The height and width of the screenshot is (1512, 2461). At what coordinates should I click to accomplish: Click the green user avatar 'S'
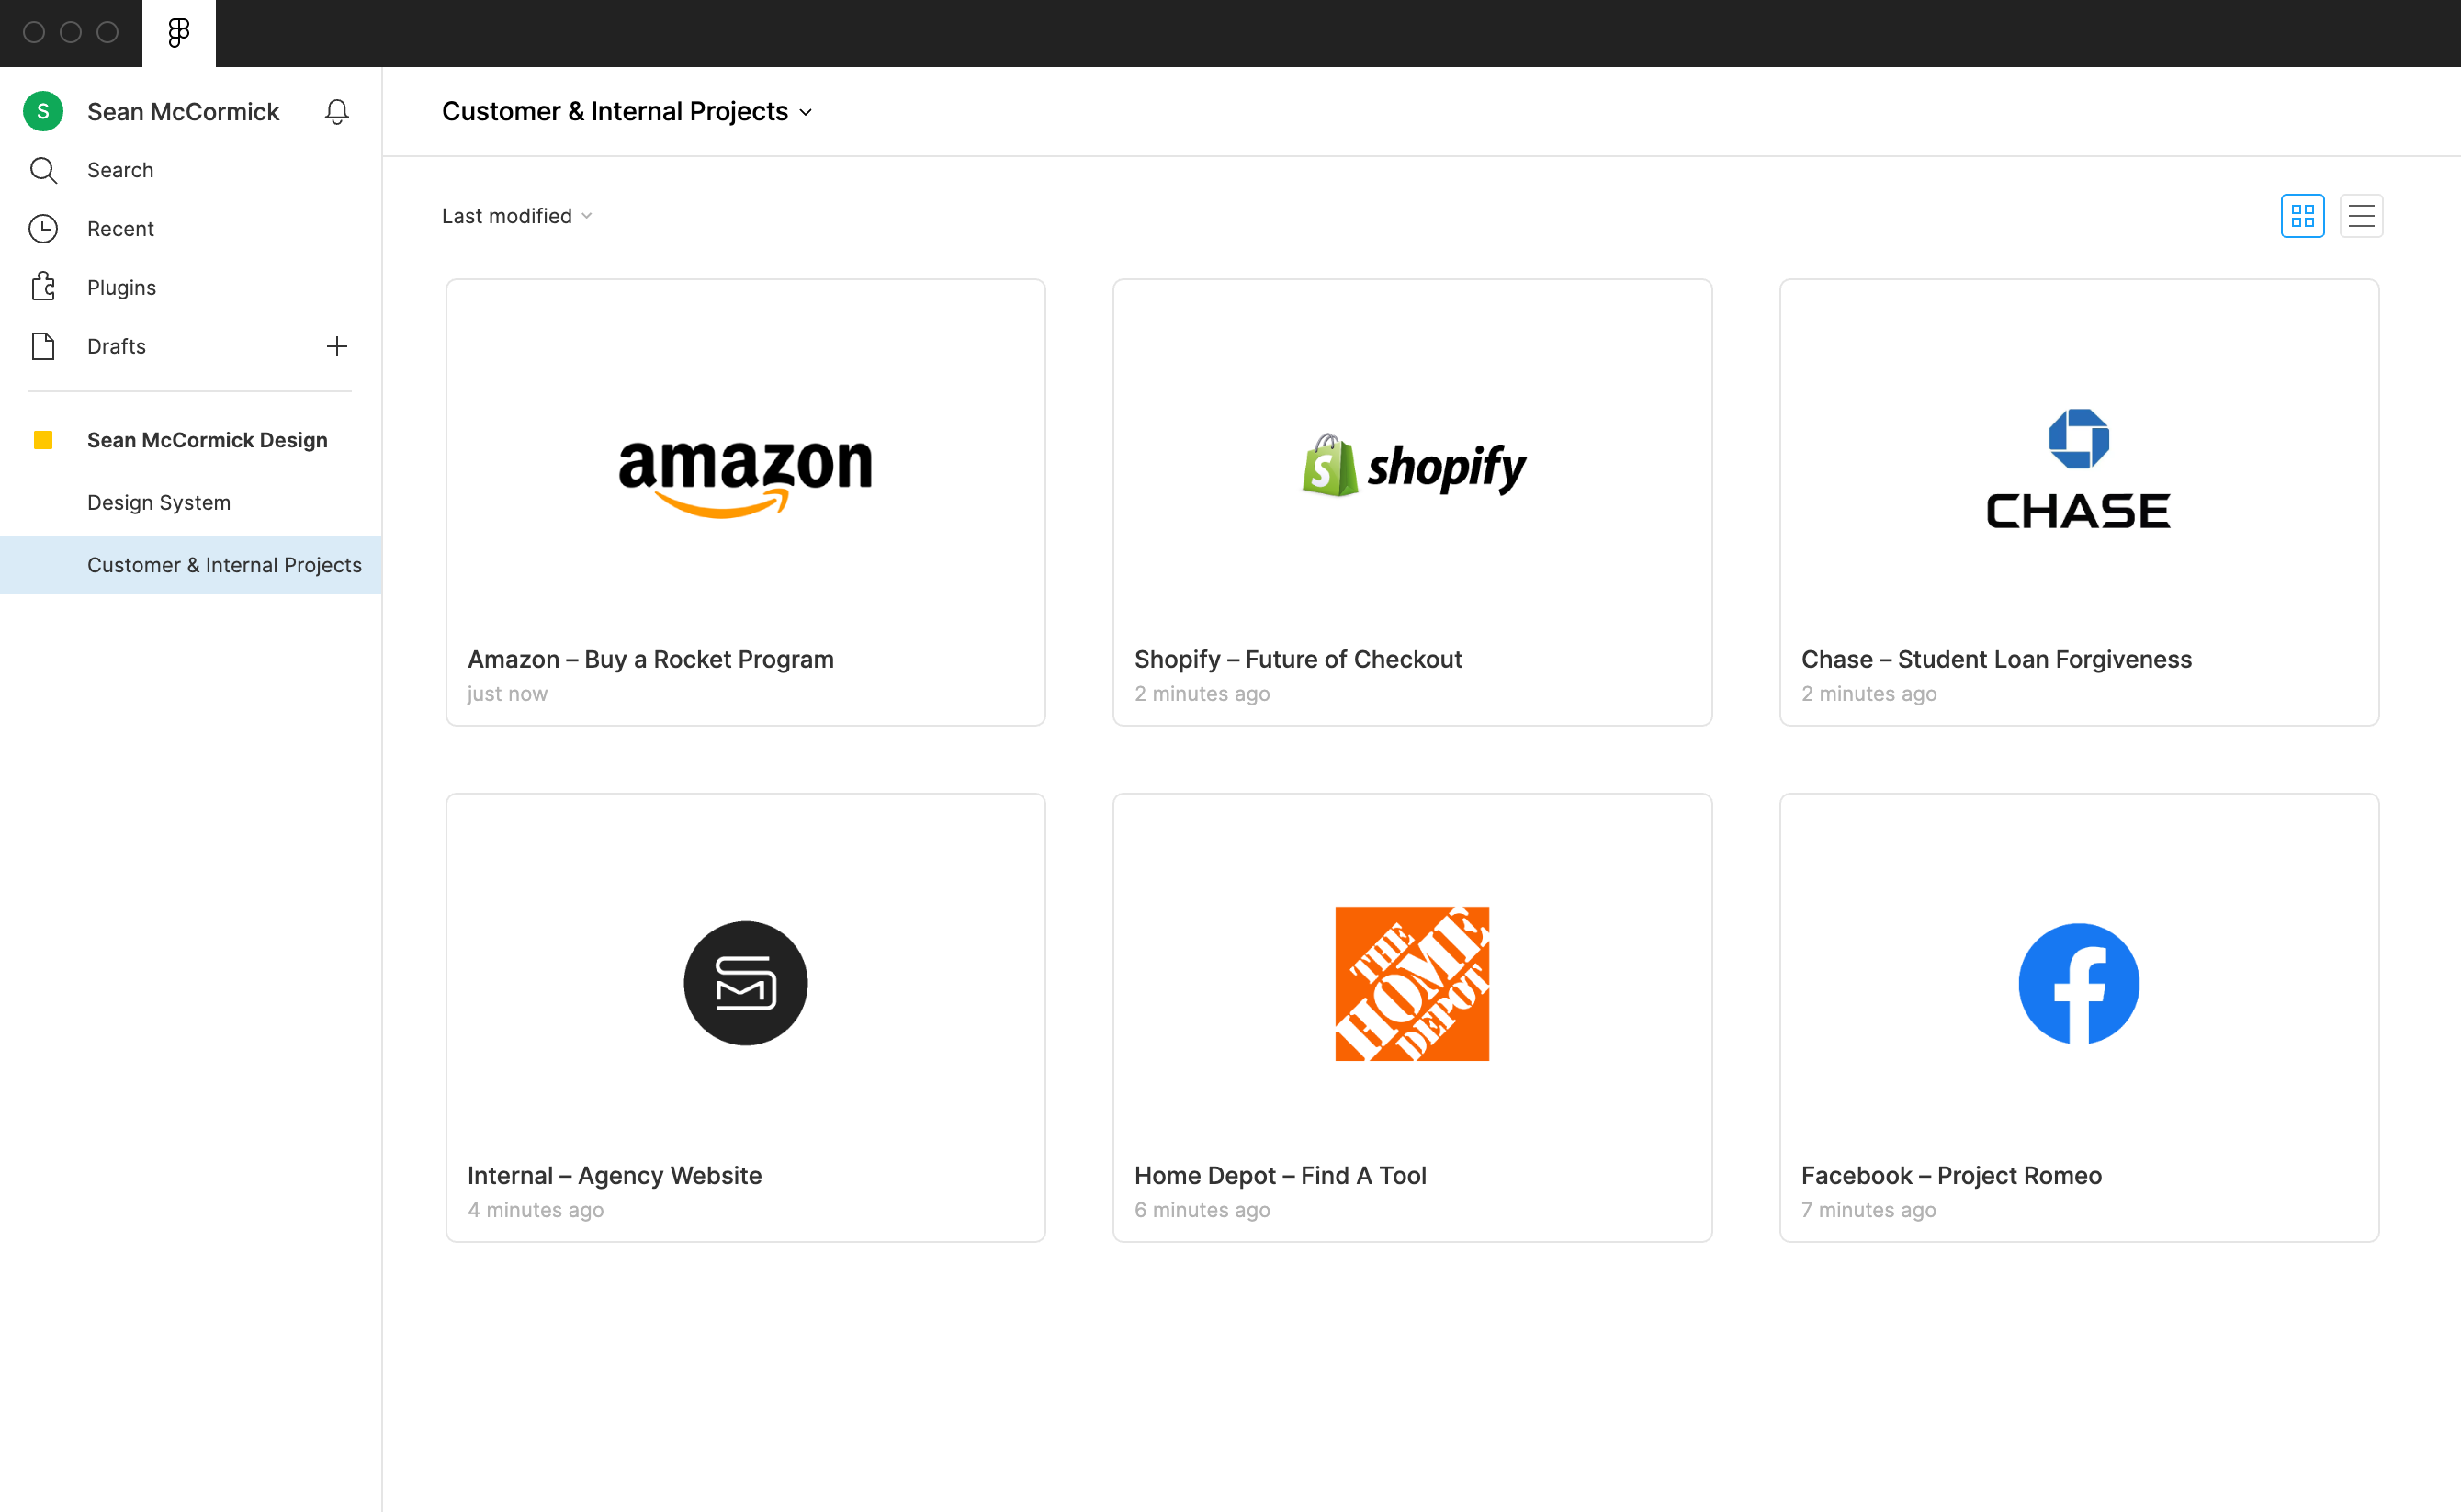[x=43, y=111]
